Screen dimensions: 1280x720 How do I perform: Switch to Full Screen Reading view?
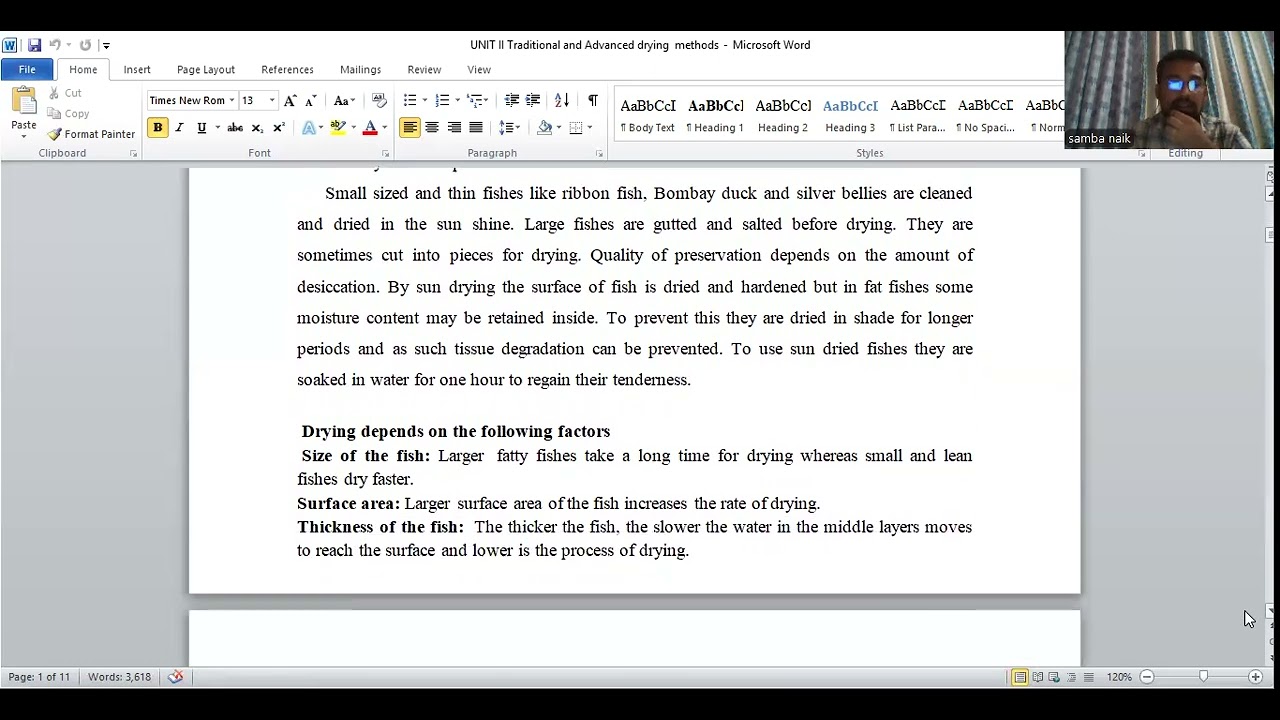tap(1037, 677)
